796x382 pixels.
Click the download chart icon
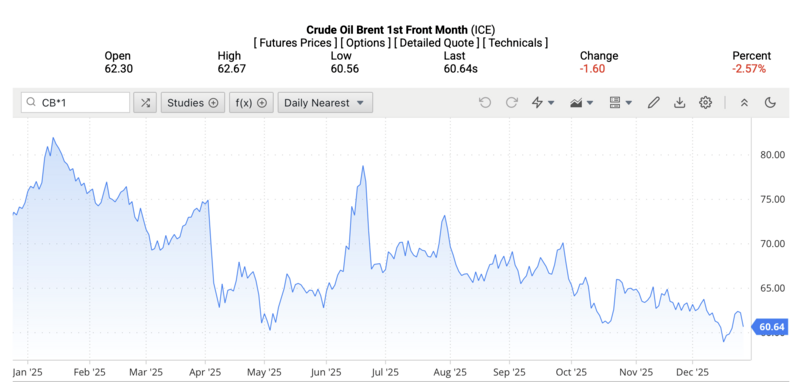(x=679, y=103)
